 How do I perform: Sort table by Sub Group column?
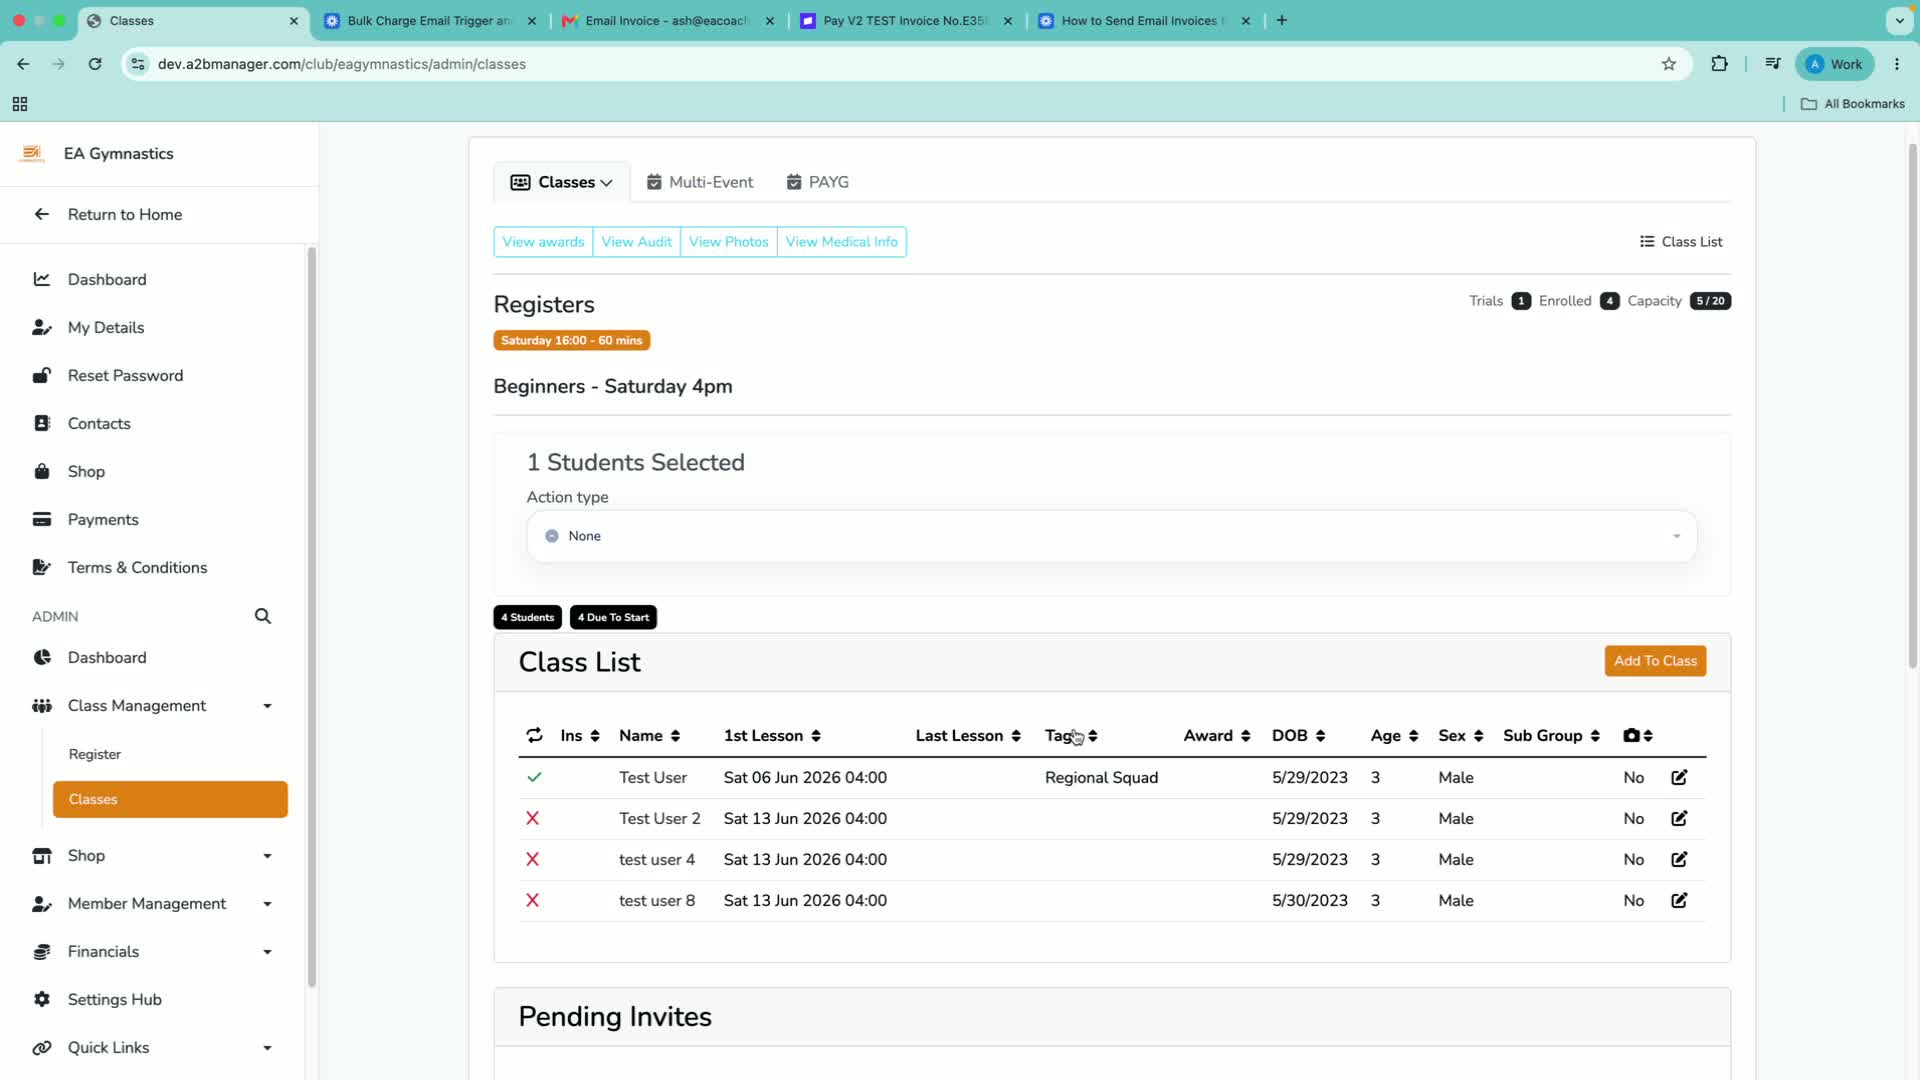1551,735
